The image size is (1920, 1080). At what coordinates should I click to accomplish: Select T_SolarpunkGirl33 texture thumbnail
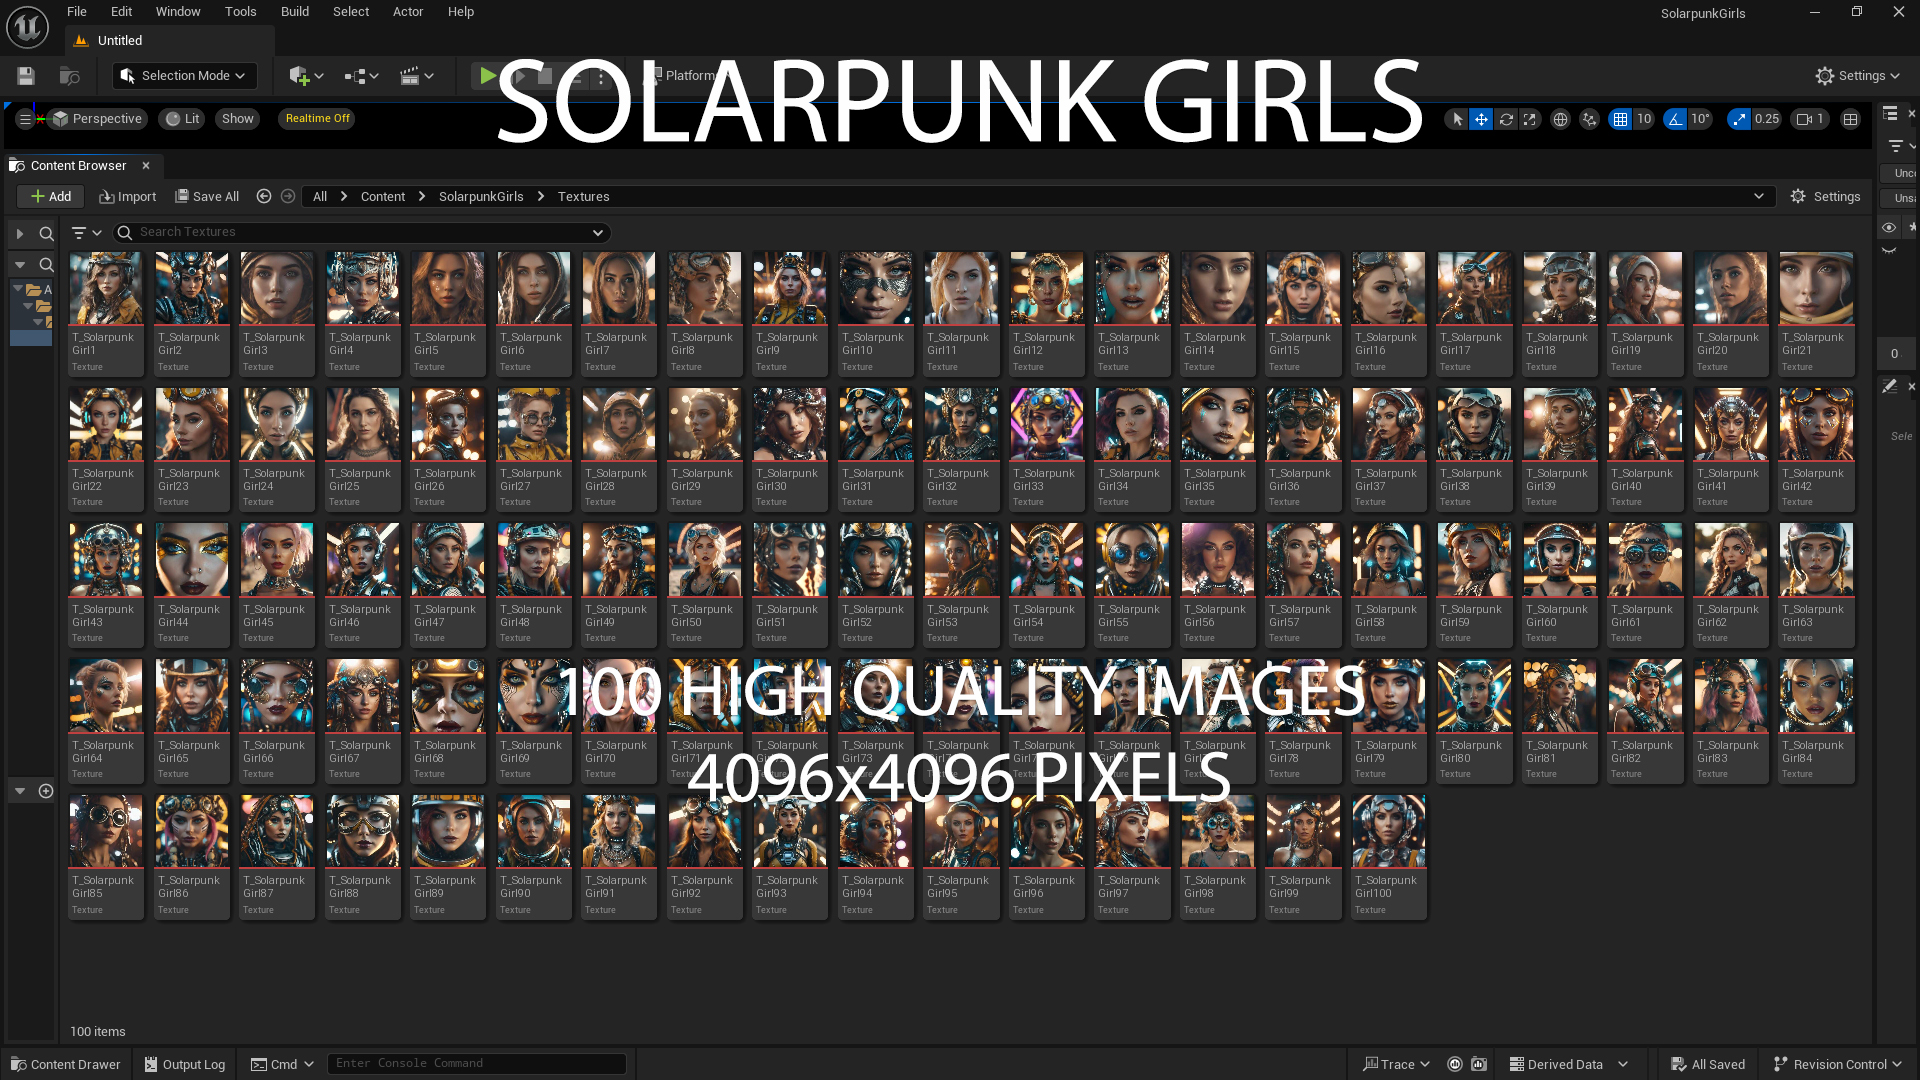pos(1047,449)
